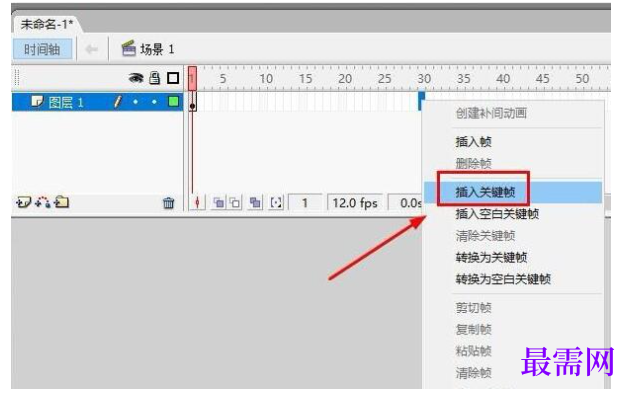
Task: Open the modify onion markers button
Action: click(x=276, y=202)
